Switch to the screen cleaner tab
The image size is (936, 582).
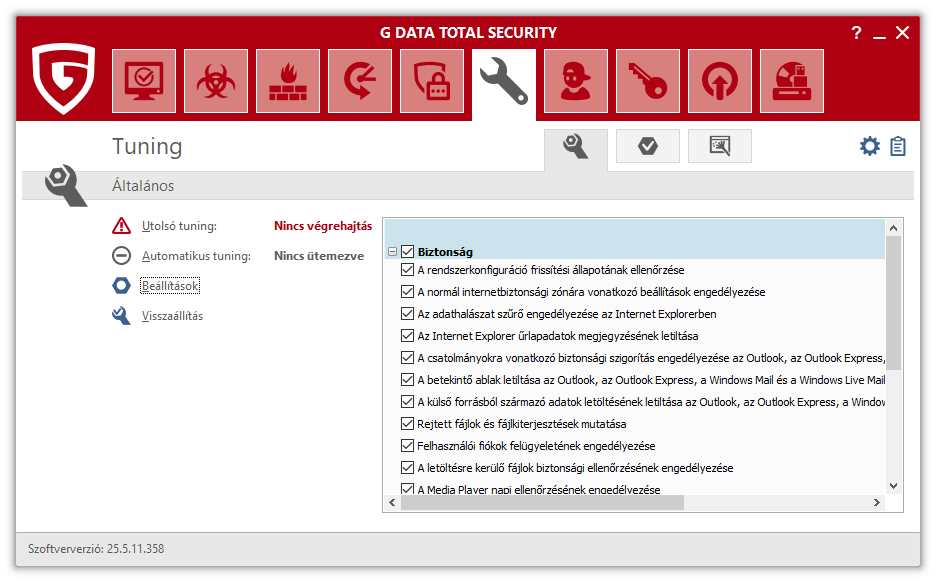(x=720, y=146)
